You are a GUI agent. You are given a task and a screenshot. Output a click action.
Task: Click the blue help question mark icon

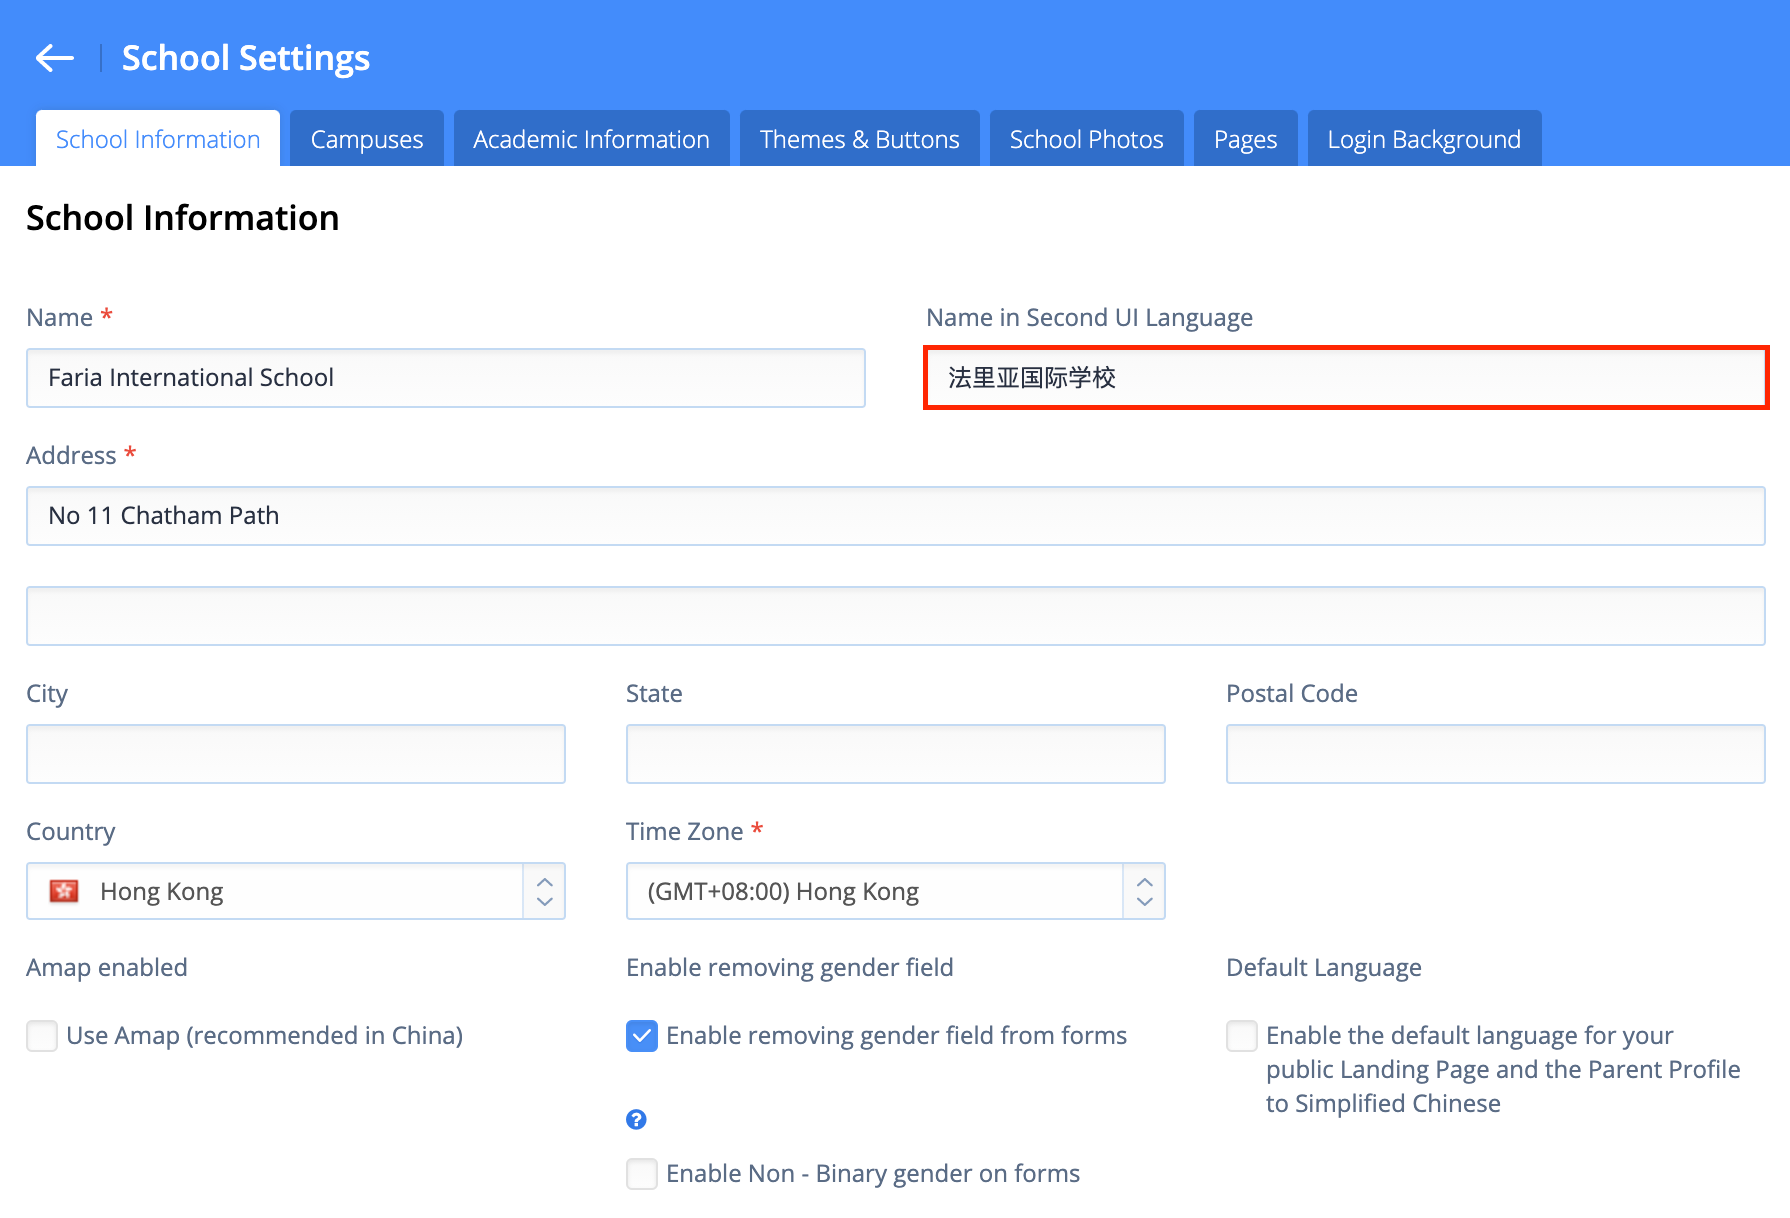coord(636,1119)
